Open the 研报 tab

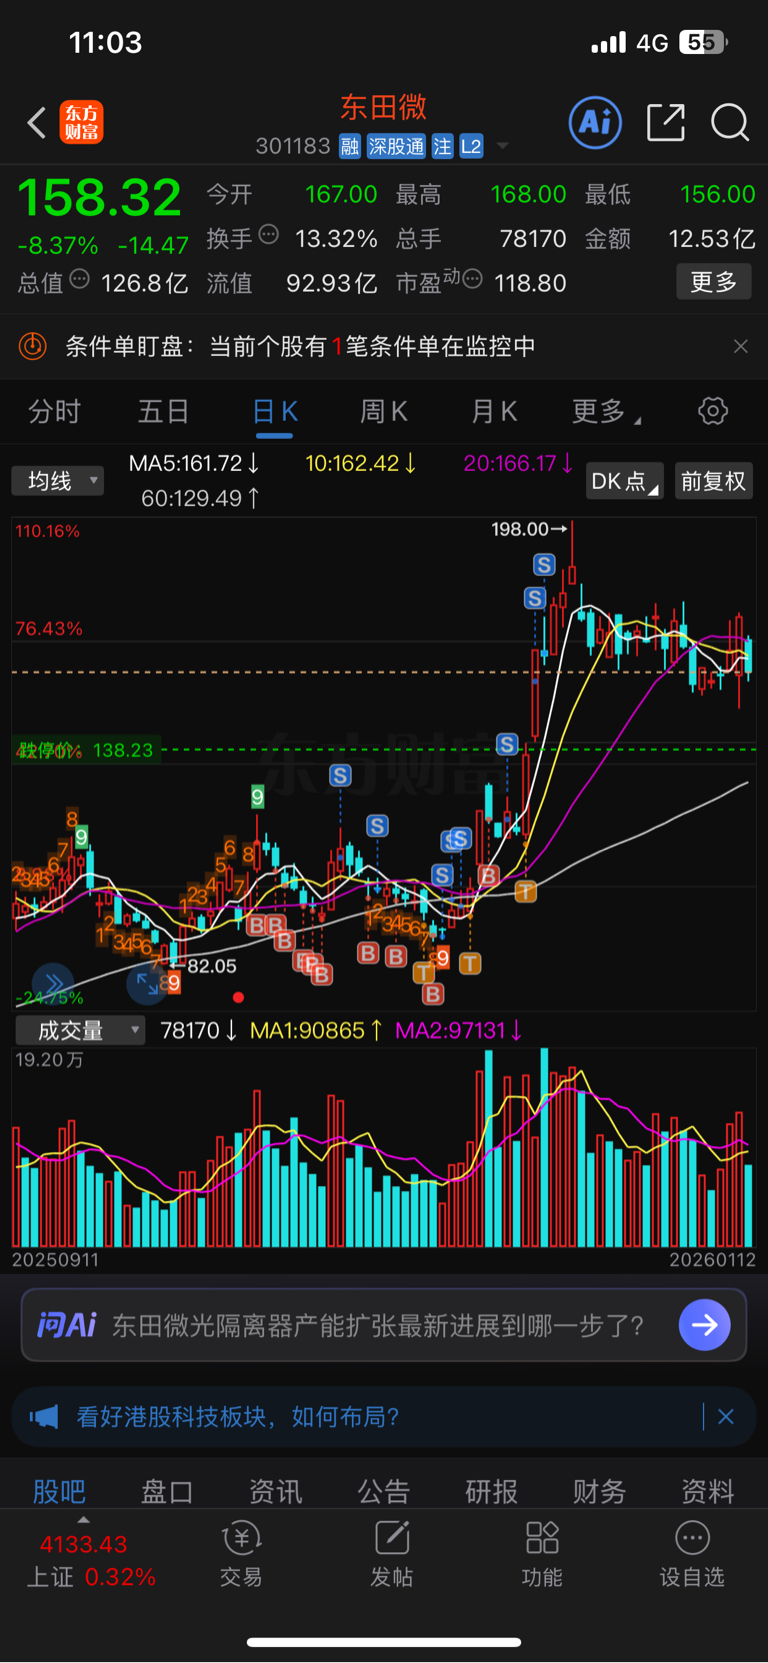point(492,1491)
